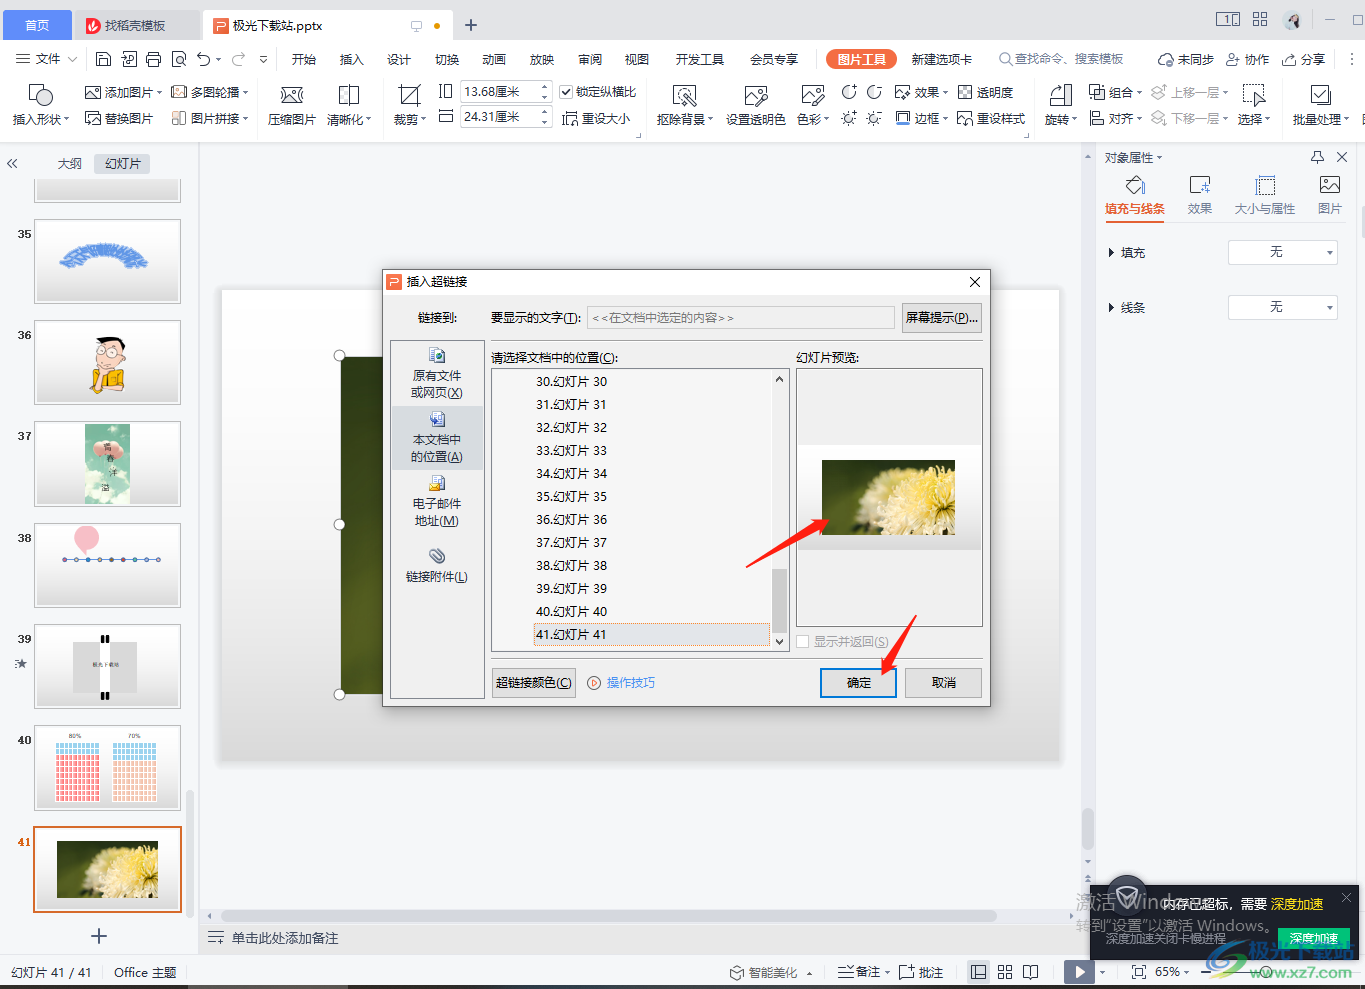This screenshot has width=1365, height=989.
Task: Click the horizontal scrollbar below slide canvas
Action: point(608,916)
